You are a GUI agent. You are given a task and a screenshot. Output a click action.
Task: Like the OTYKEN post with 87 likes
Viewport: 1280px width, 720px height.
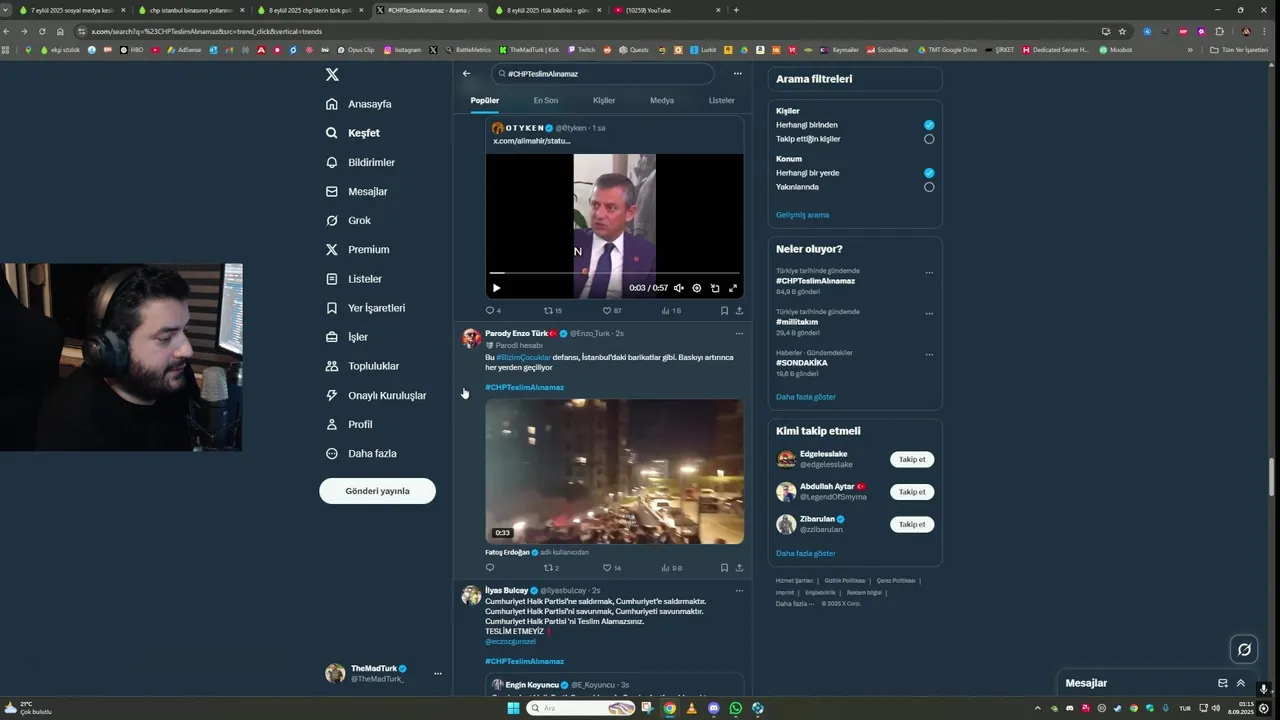(x=612, y=311)
